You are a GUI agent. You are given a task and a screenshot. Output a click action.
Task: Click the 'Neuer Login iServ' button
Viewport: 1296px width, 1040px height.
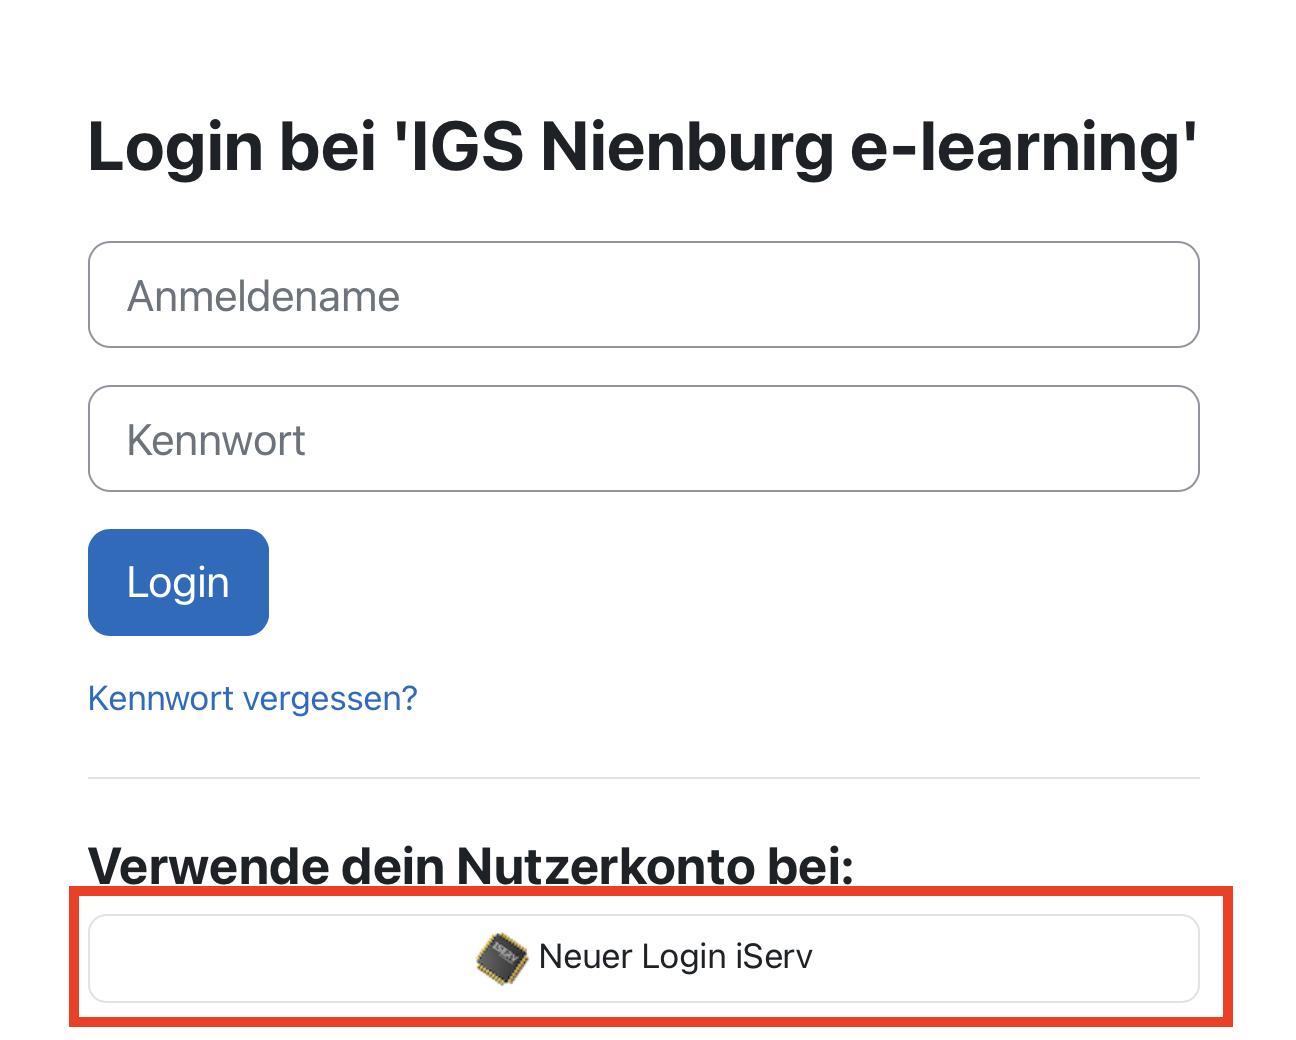643,958
